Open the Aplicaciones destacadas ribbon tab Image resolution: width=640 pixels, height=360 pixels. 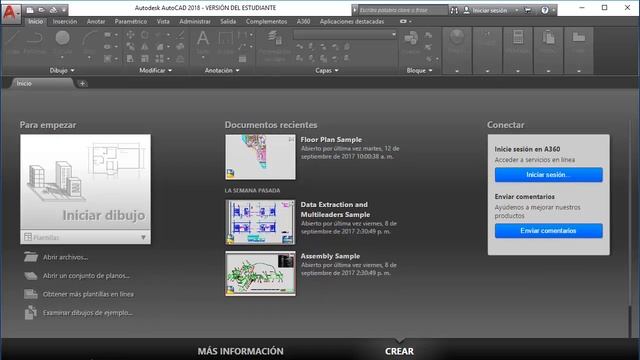click(x=352, y=22)
